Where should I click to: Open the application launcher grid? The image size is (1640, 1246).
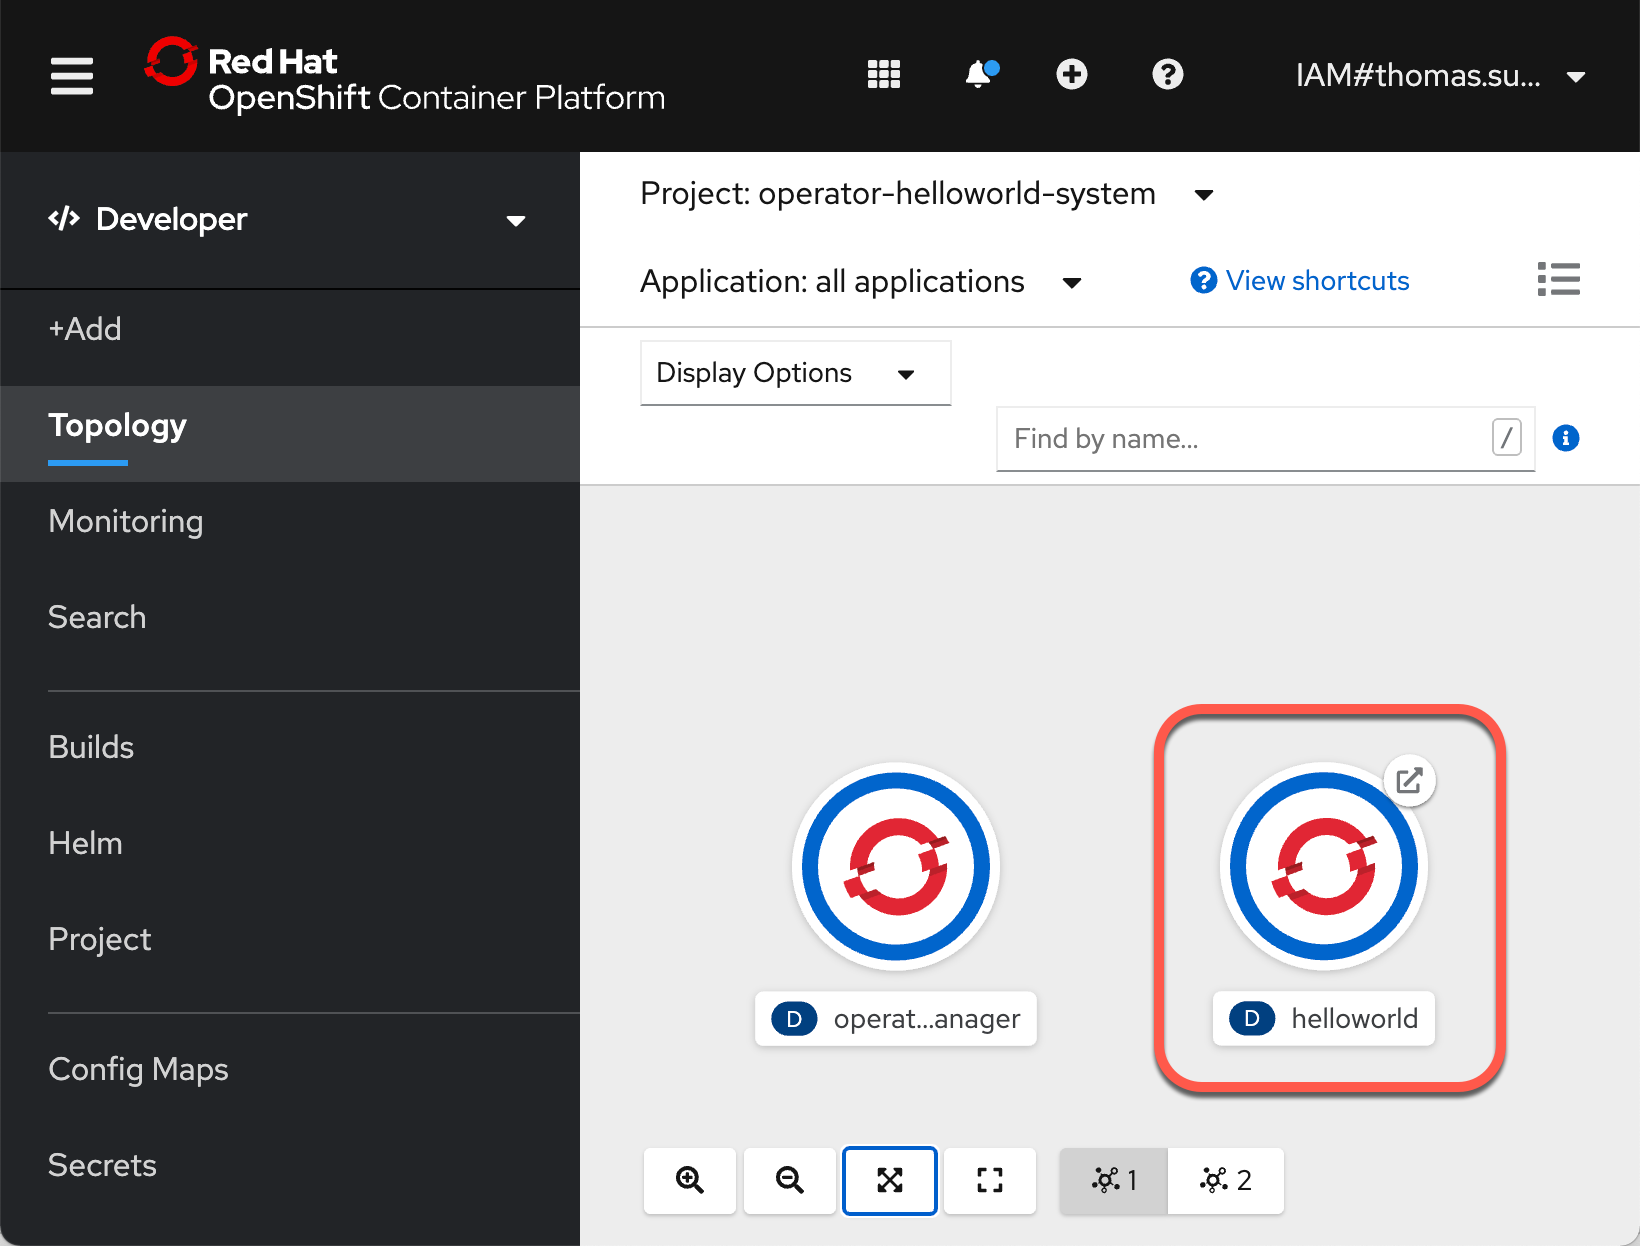[884, 75]
